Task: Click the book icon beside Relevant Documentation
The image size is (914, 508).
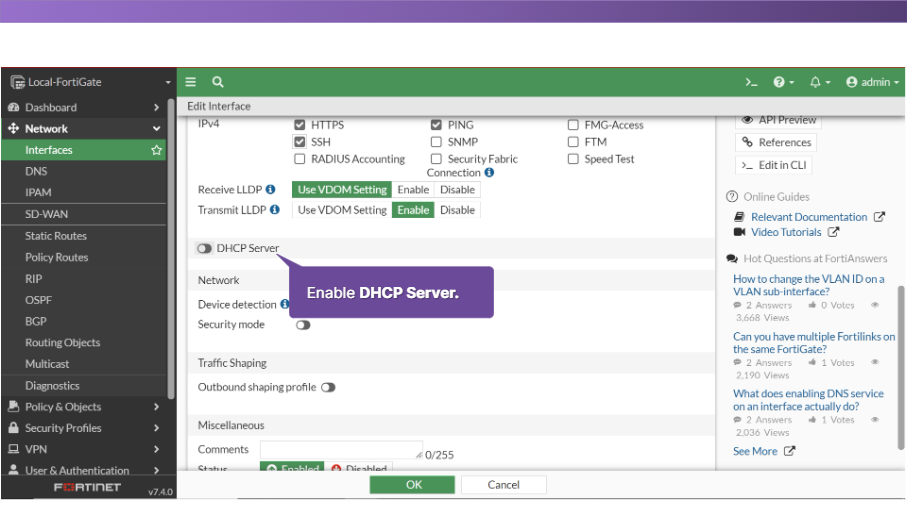Action: (739, 217)
